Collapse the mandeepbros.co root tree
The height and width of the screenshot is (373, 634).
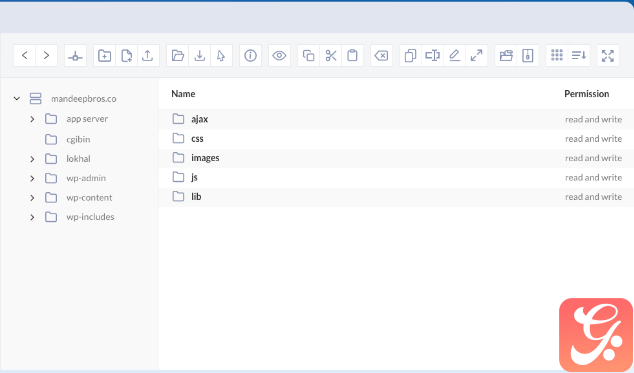pos(17,98)
